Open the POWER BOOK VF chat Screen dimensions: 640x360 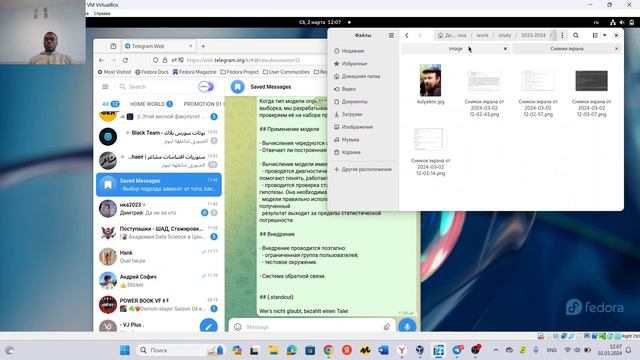[159, 304]
